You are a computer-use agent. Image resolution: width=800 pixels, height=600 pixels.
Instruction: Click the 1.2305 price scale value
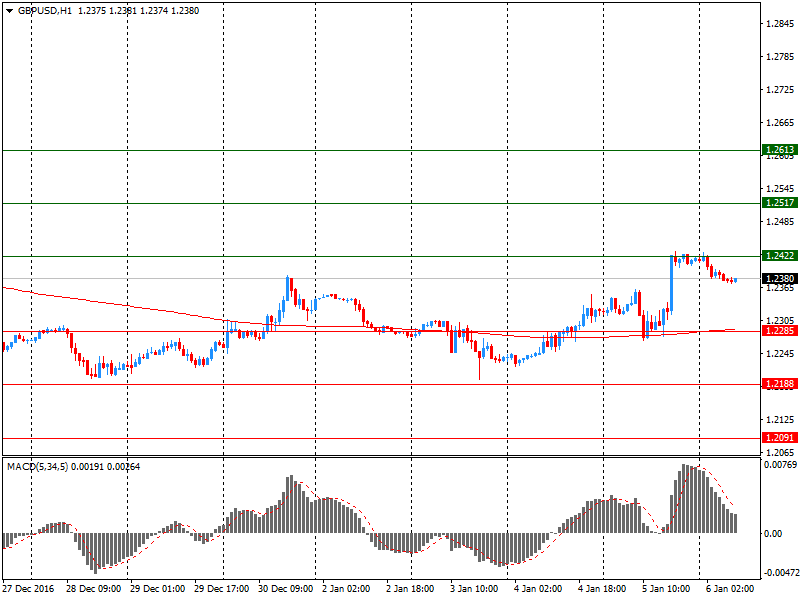tap(780, 320)
